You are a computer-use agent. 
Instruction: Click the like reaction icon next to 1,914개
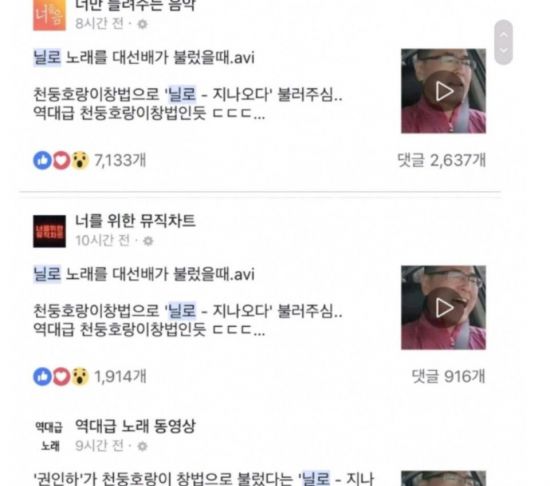[x=42, y=377]
